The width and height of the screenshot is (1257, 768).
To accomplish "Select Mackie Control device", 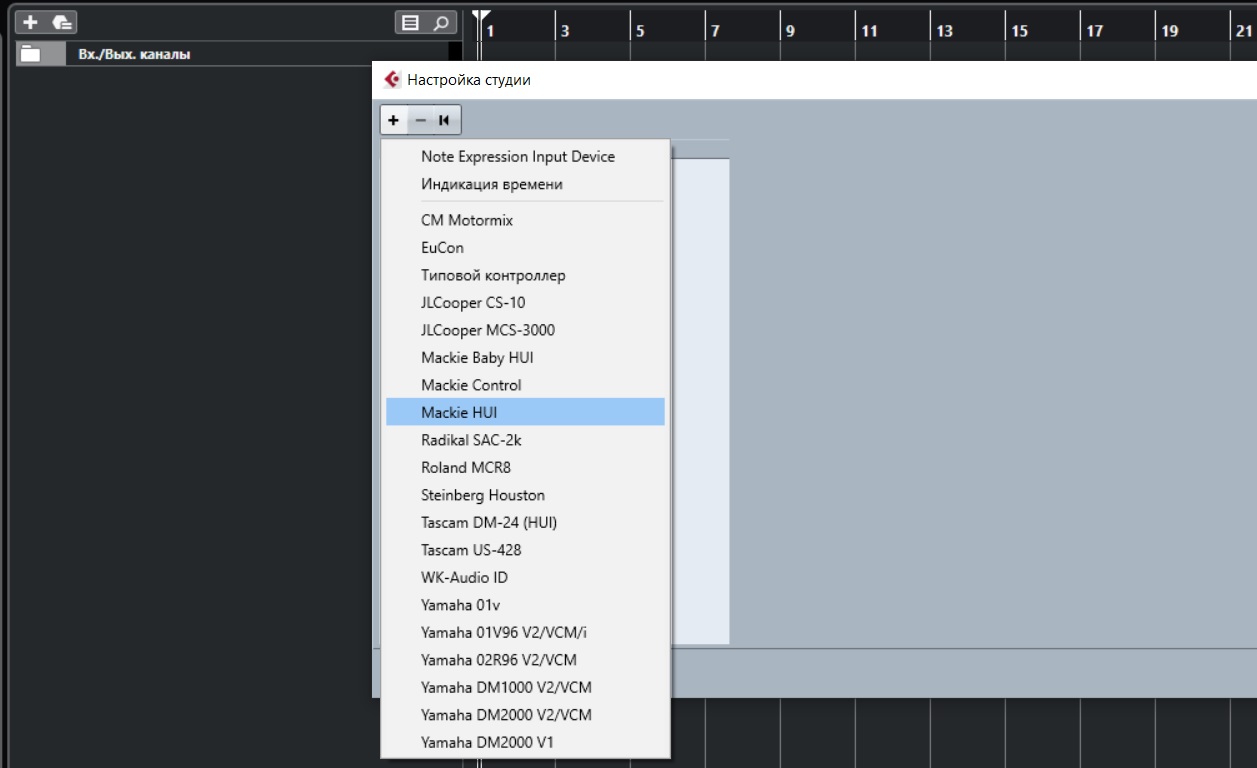I will tap(526, 385).
